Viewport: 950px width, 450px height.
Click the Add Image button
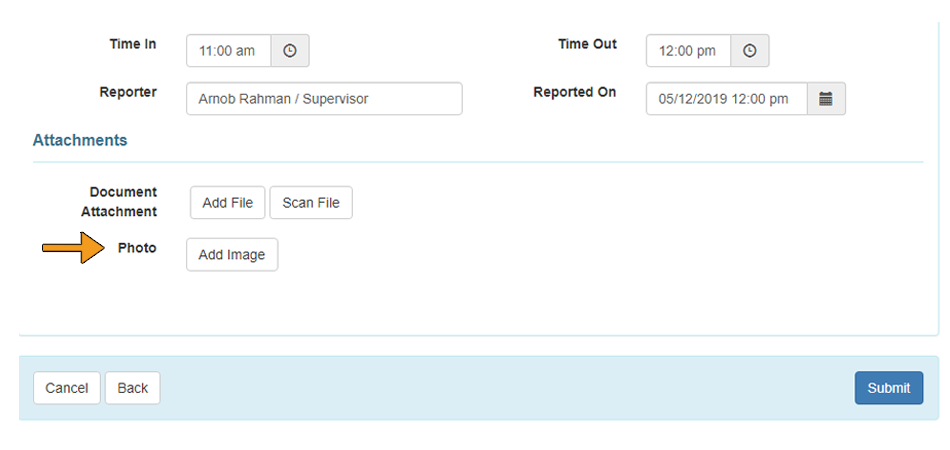click(x=232, y=254)
